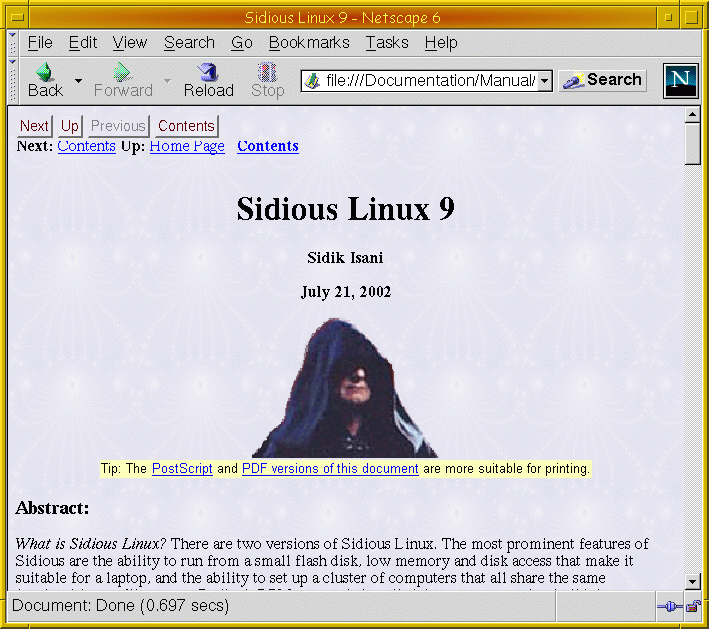This screenshot has width=709, height=629.
Task: Click the hooded figure image
Action: pos(345,388)
